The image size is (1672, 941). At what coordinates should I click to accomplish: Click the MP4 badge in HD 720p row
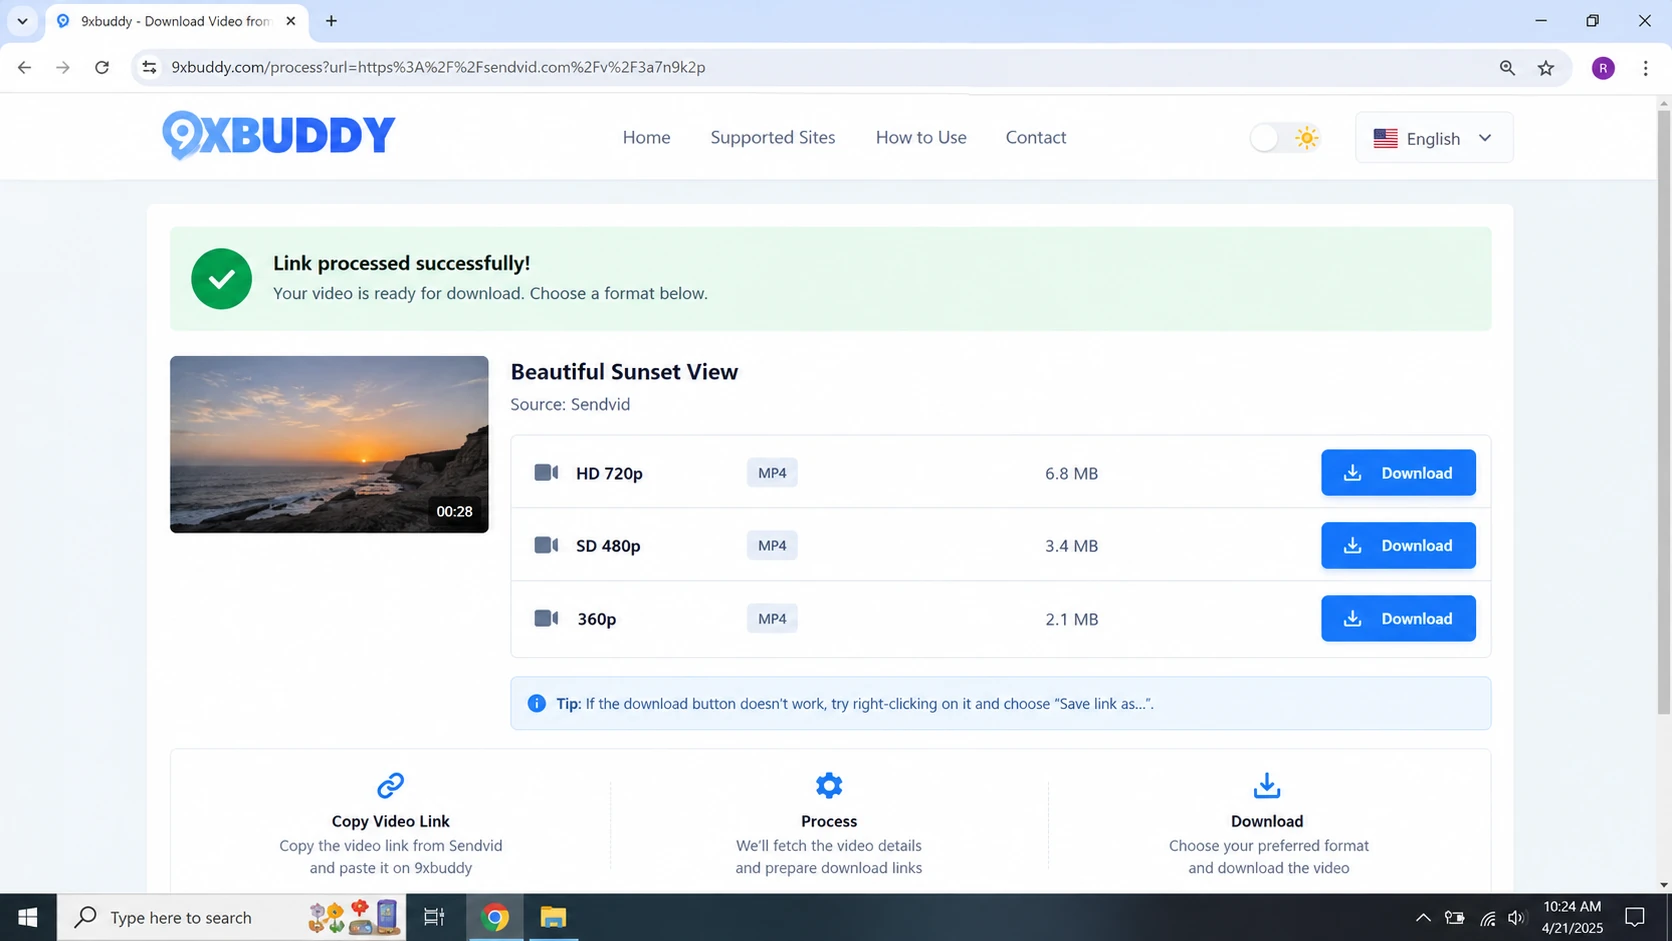pyautogui.click(x=772, y=473)
